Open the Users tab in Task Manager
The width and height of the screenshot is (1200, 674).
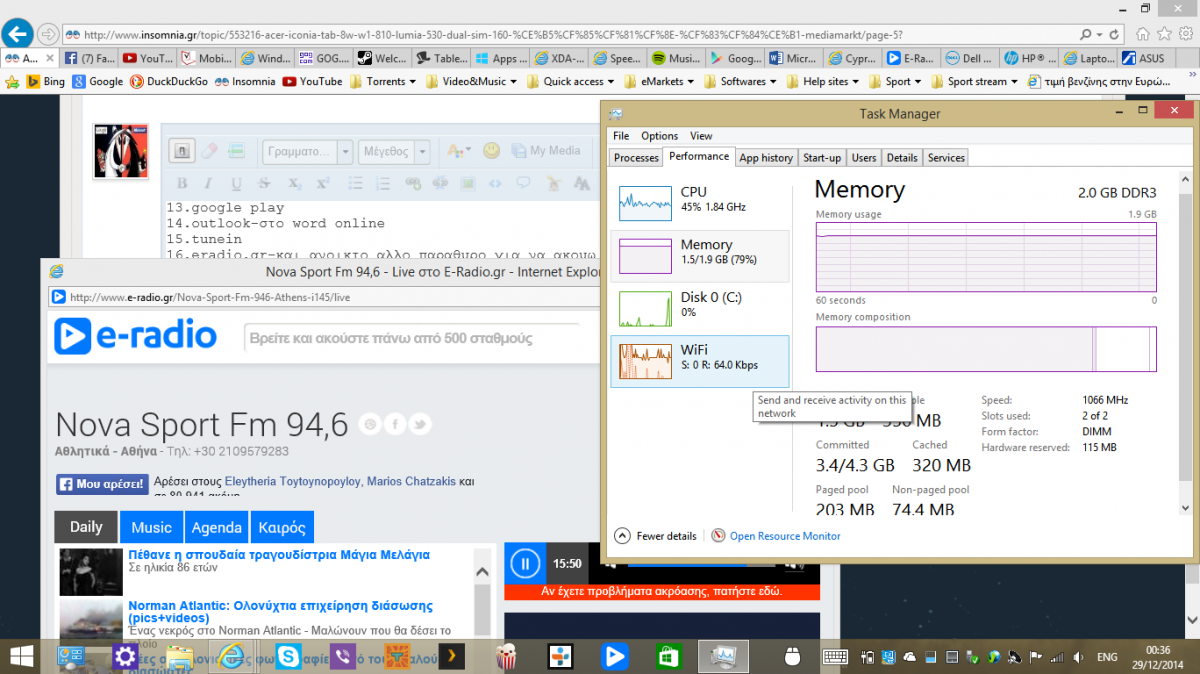864,158
